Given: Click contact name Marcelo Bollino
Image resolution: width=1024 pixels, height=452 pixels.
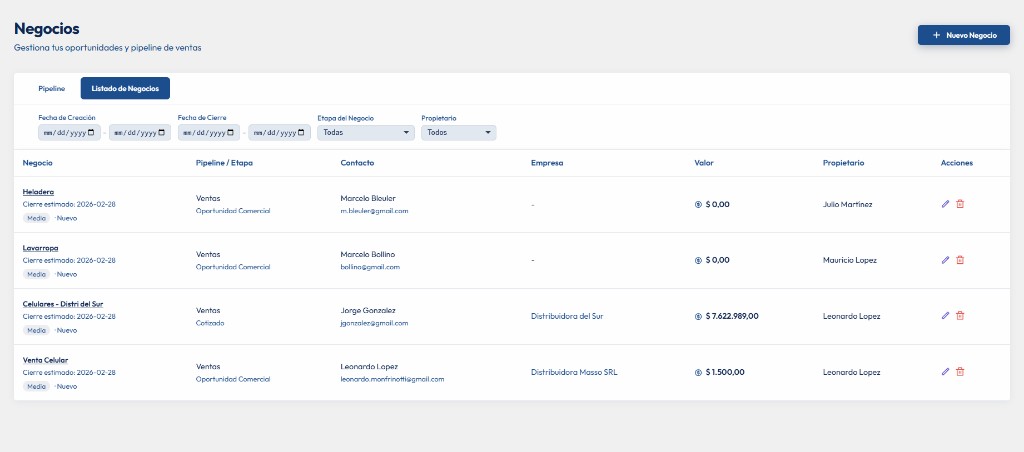Looking at the screenshot, I should pos(368,254).
